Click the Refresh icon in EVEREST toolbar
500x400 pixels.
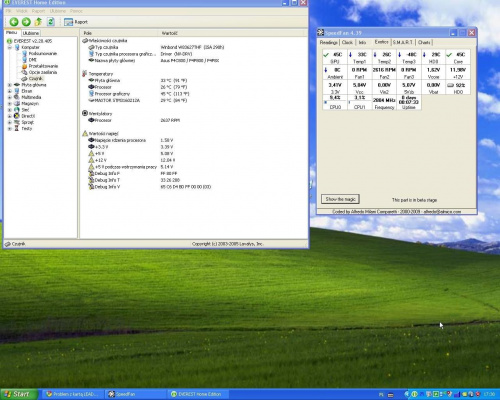coord(50,22)
